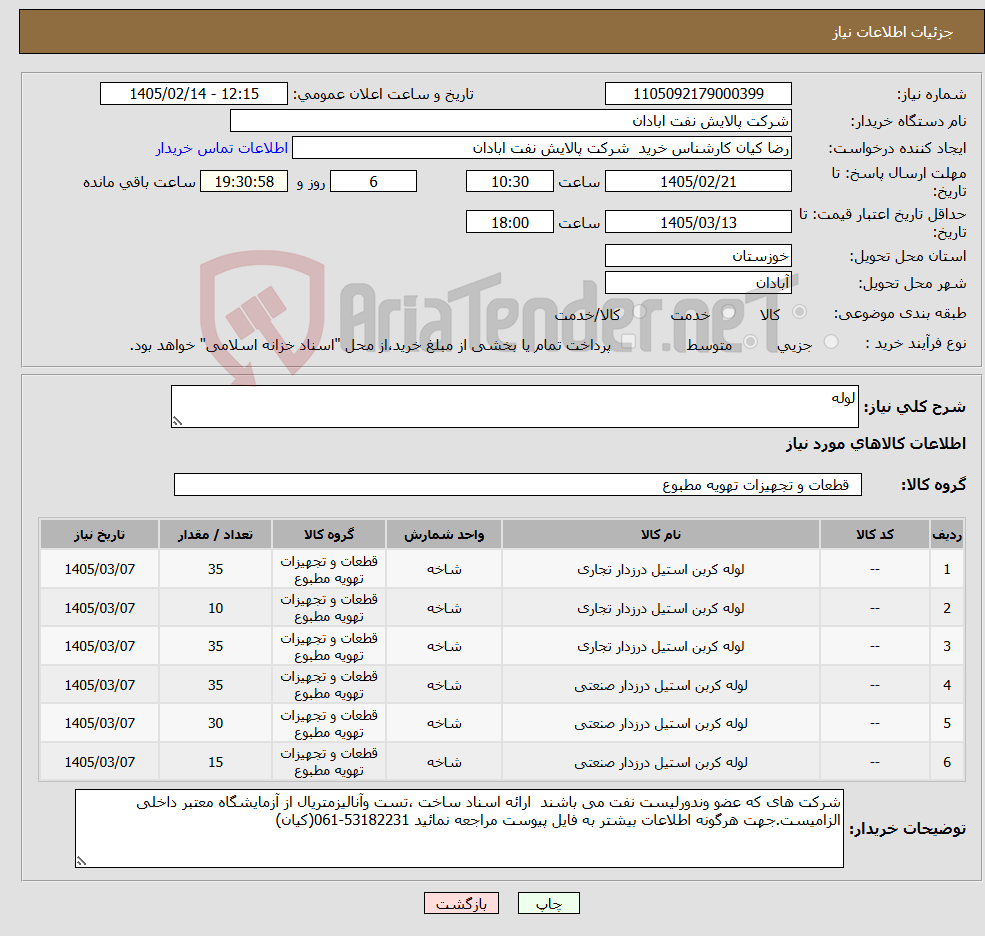Click quantity 10 in row 2
Viewport: 985px width, 936px height.
pos(215,608)
